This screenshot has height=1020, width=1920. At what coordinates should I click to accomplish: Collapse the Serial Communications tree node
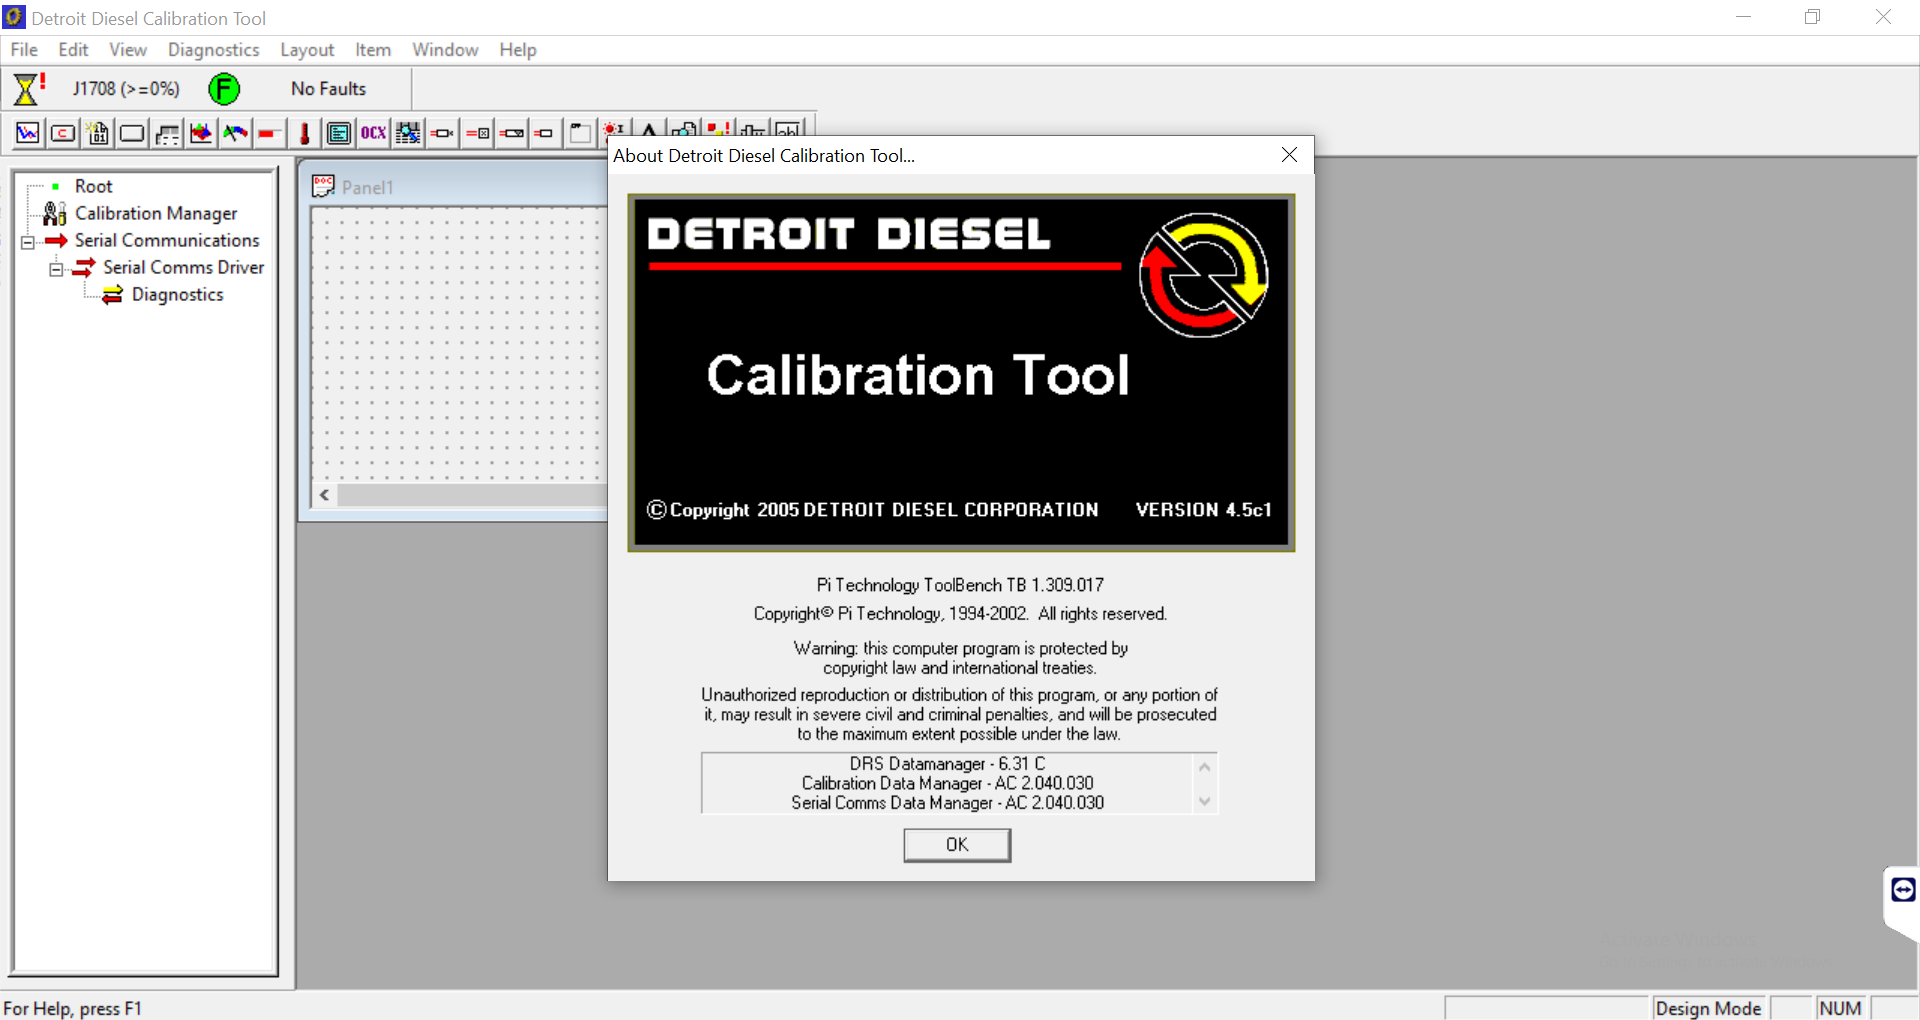tap(28, 241)
